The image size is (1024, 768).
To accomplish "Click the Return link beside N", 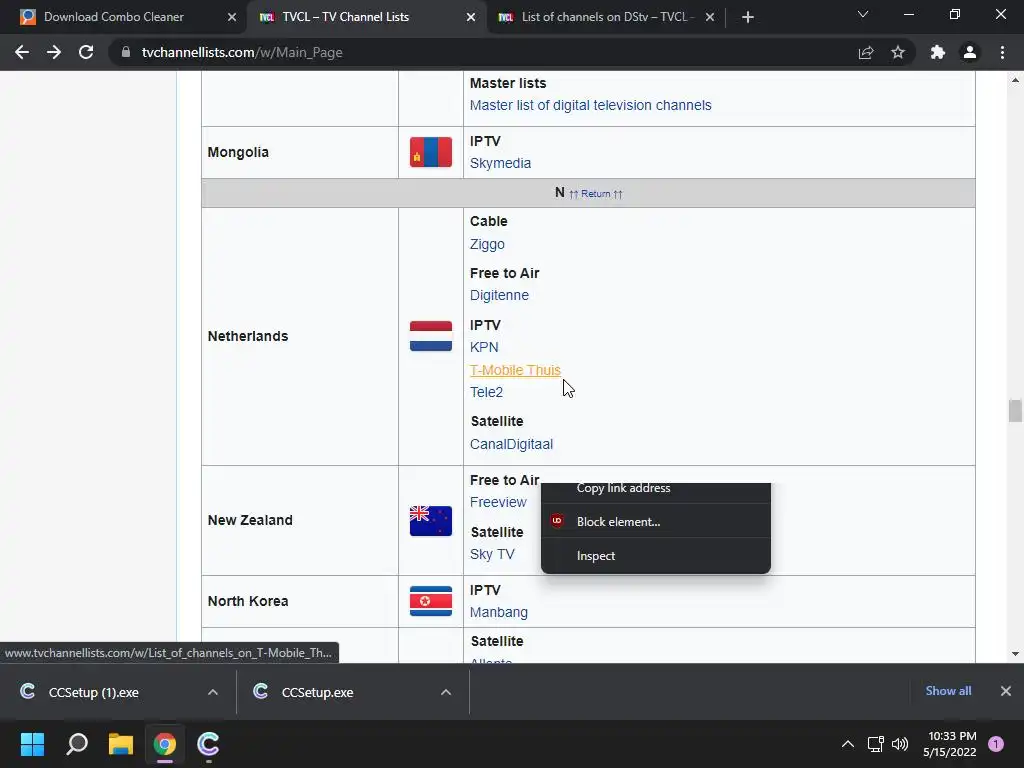I will [x=596, y=194].
